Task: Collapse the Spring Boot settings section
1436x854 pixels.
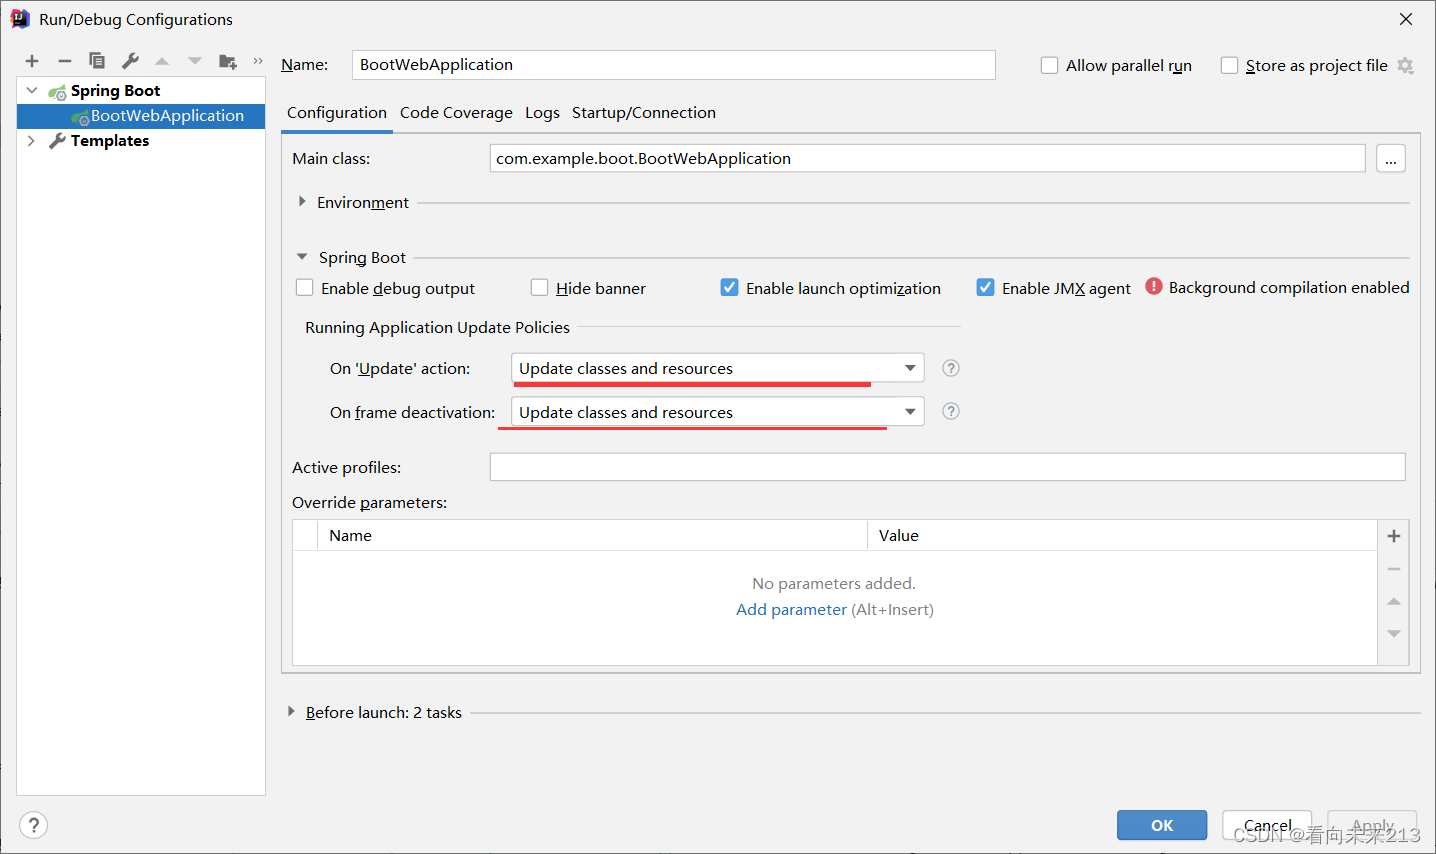Action: tap(302, 257)
